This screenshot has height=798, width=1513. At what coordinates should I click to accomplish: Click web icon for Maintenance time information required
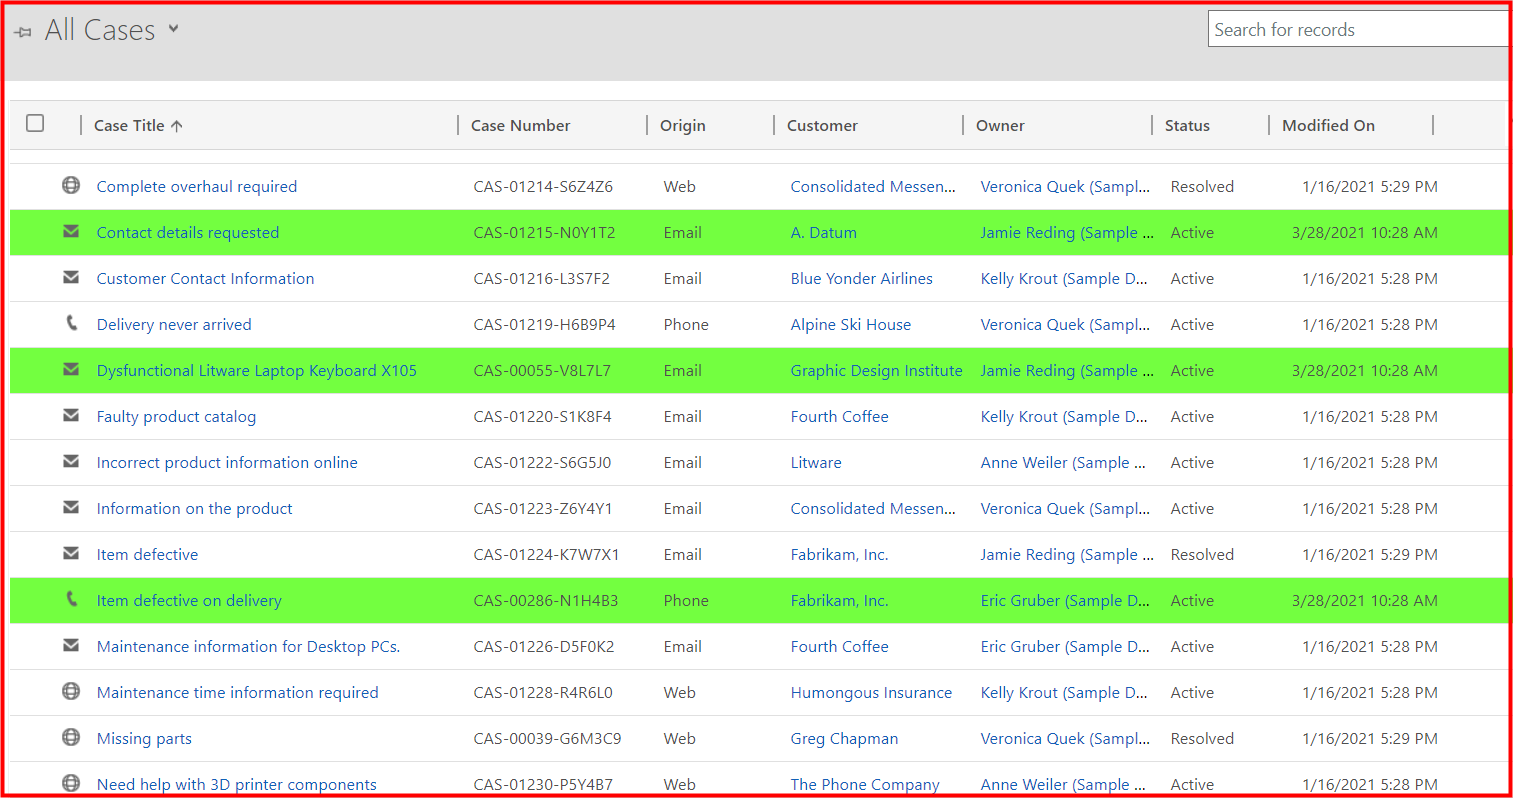(x=71, y=691)
